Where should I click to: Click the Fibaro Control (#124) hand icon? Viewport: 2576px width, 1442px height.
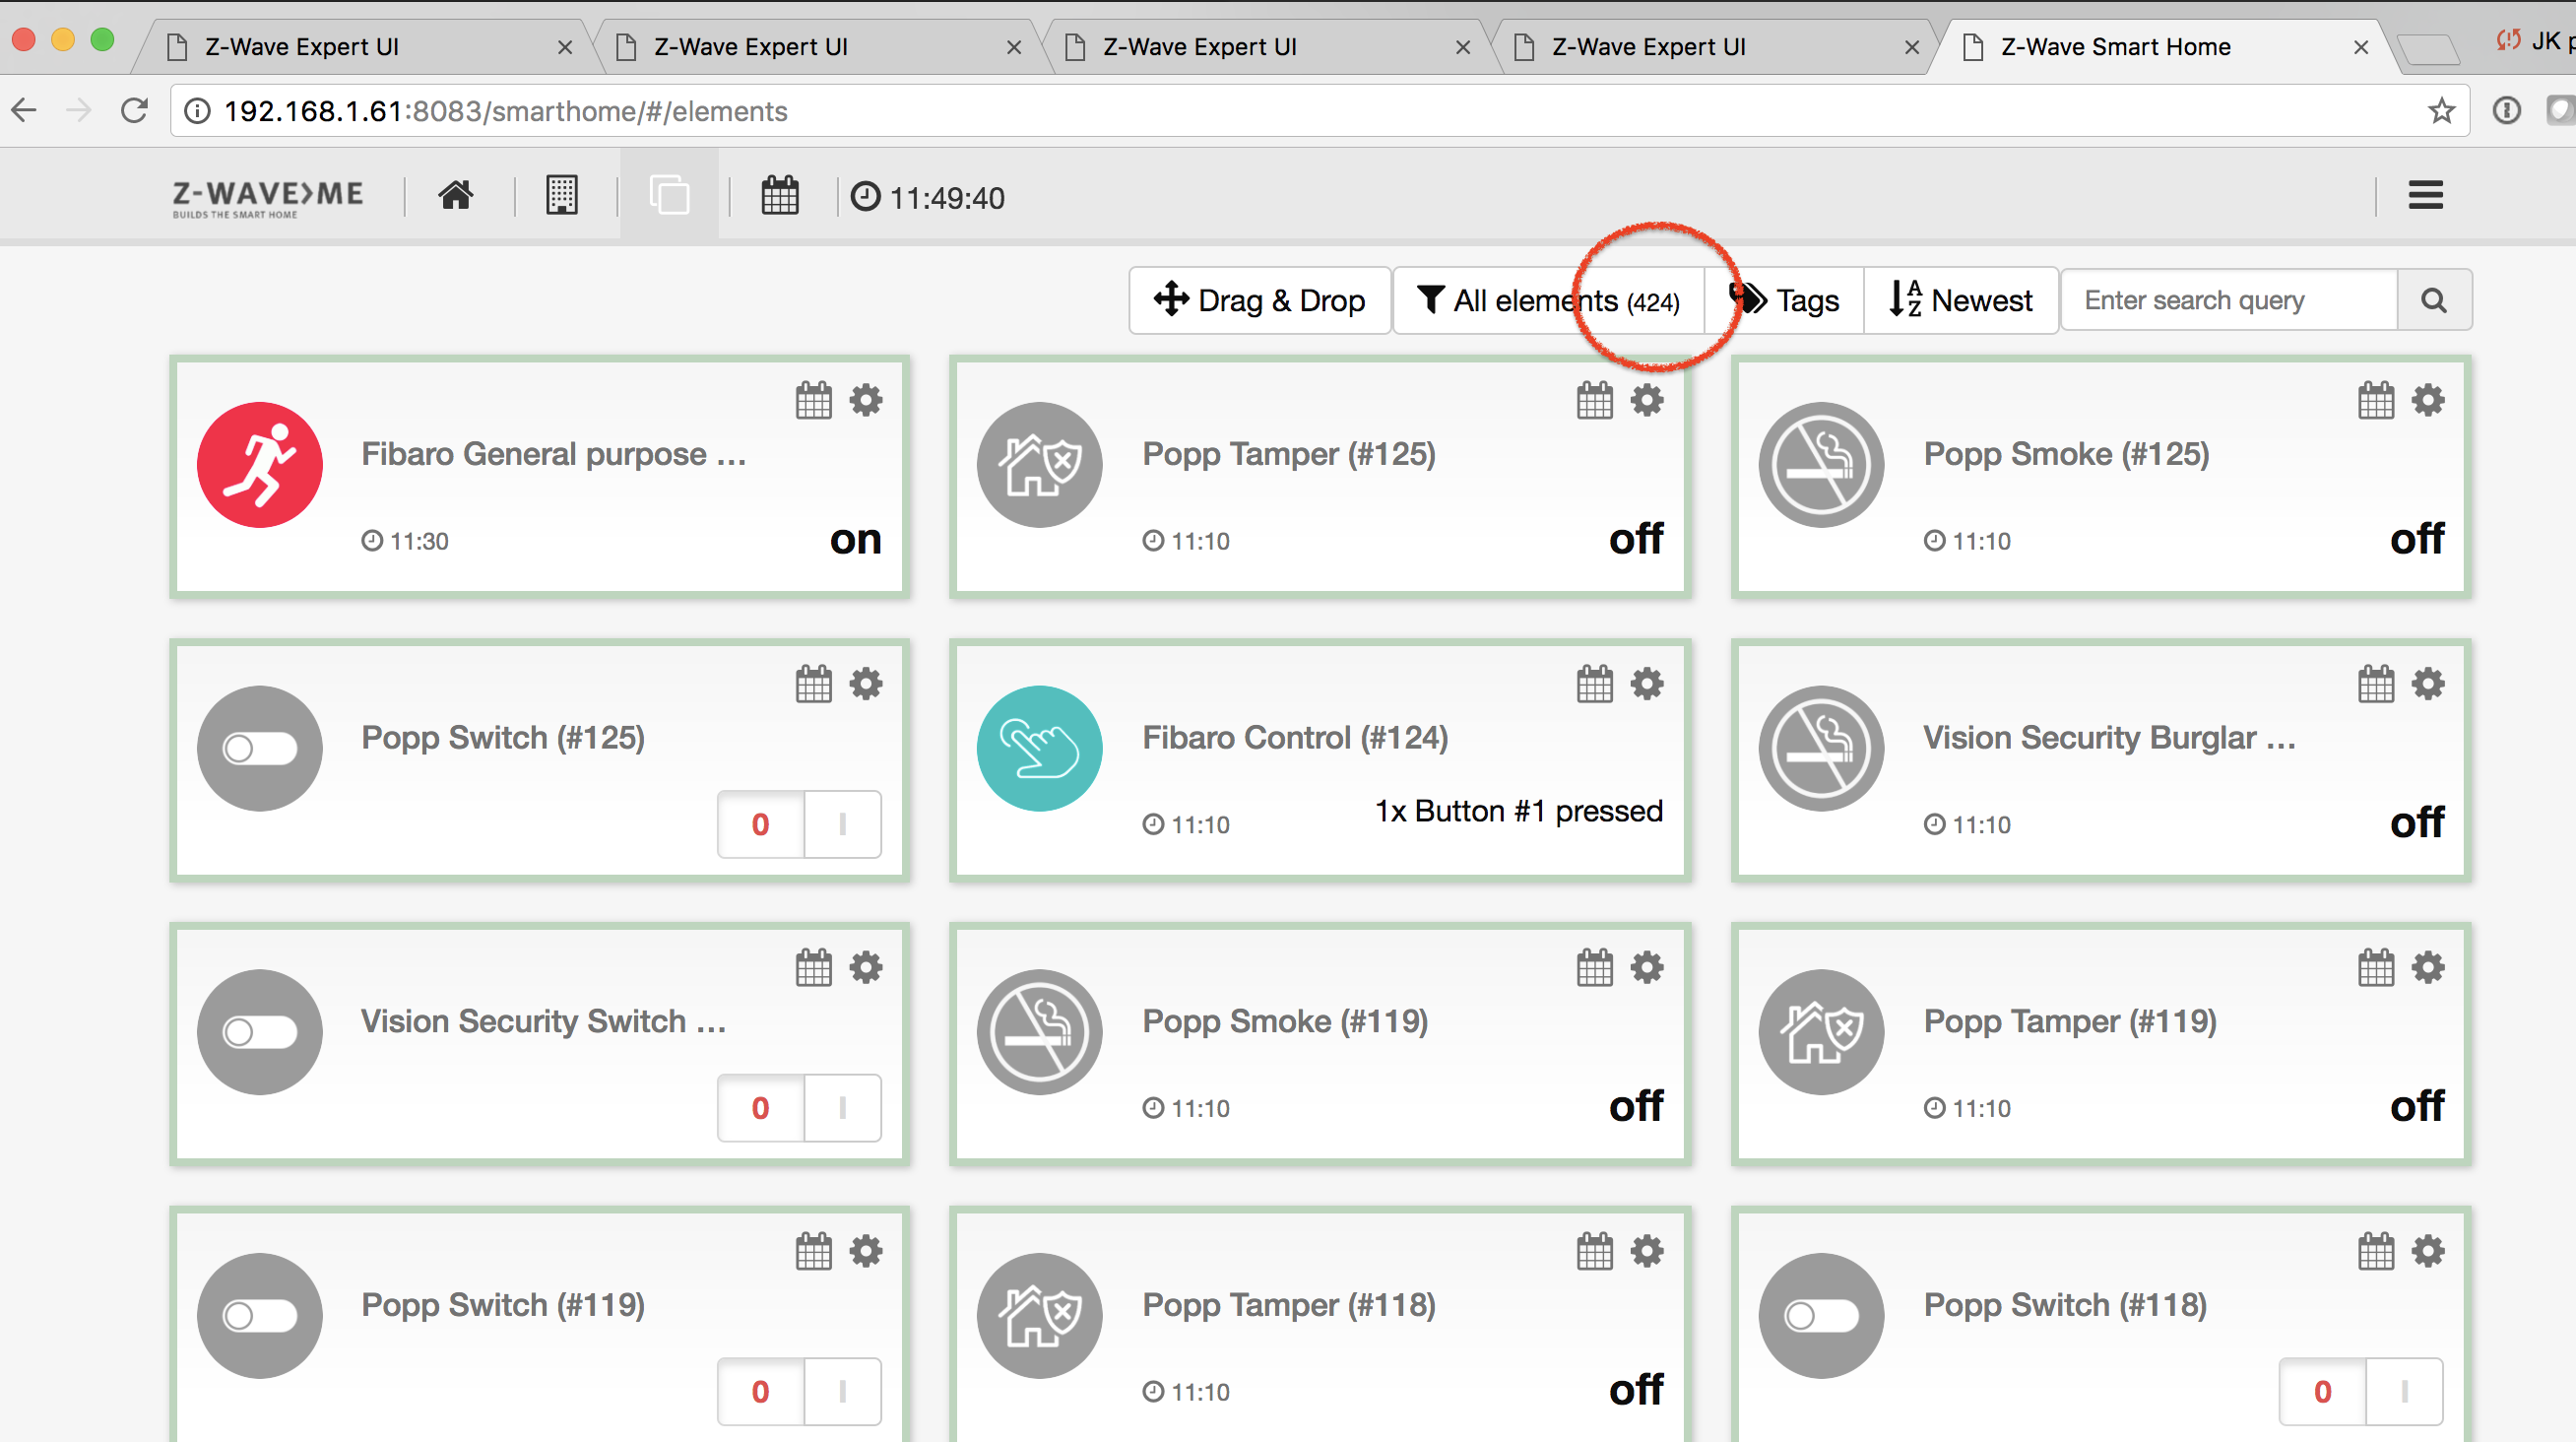coord(1039,748)
